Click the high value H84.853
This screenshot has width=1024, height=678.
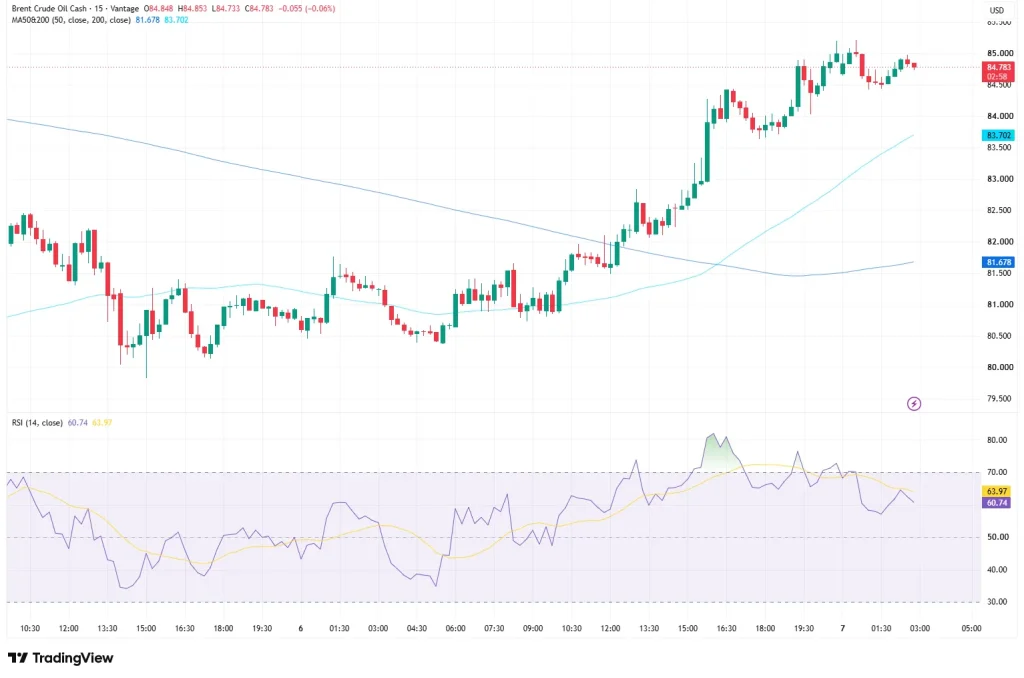pyautogui.click(x=193, y=8)
